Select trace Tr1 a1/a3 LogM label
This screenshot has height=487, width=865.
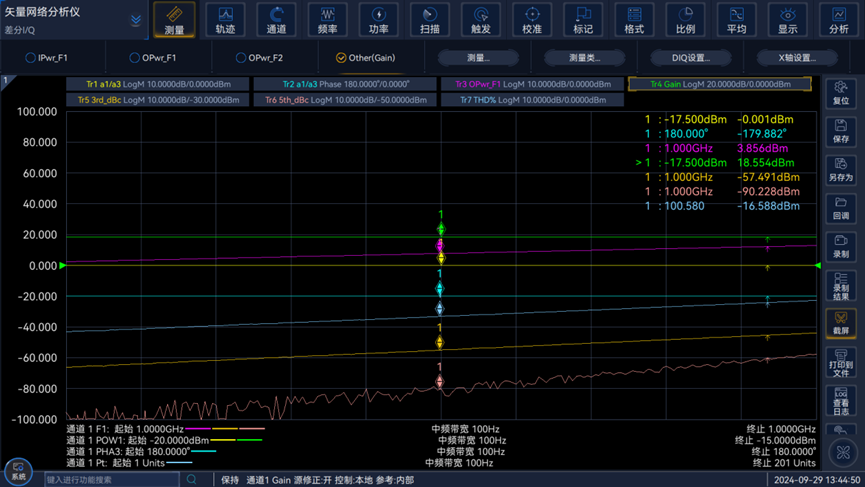click(158, 84)
